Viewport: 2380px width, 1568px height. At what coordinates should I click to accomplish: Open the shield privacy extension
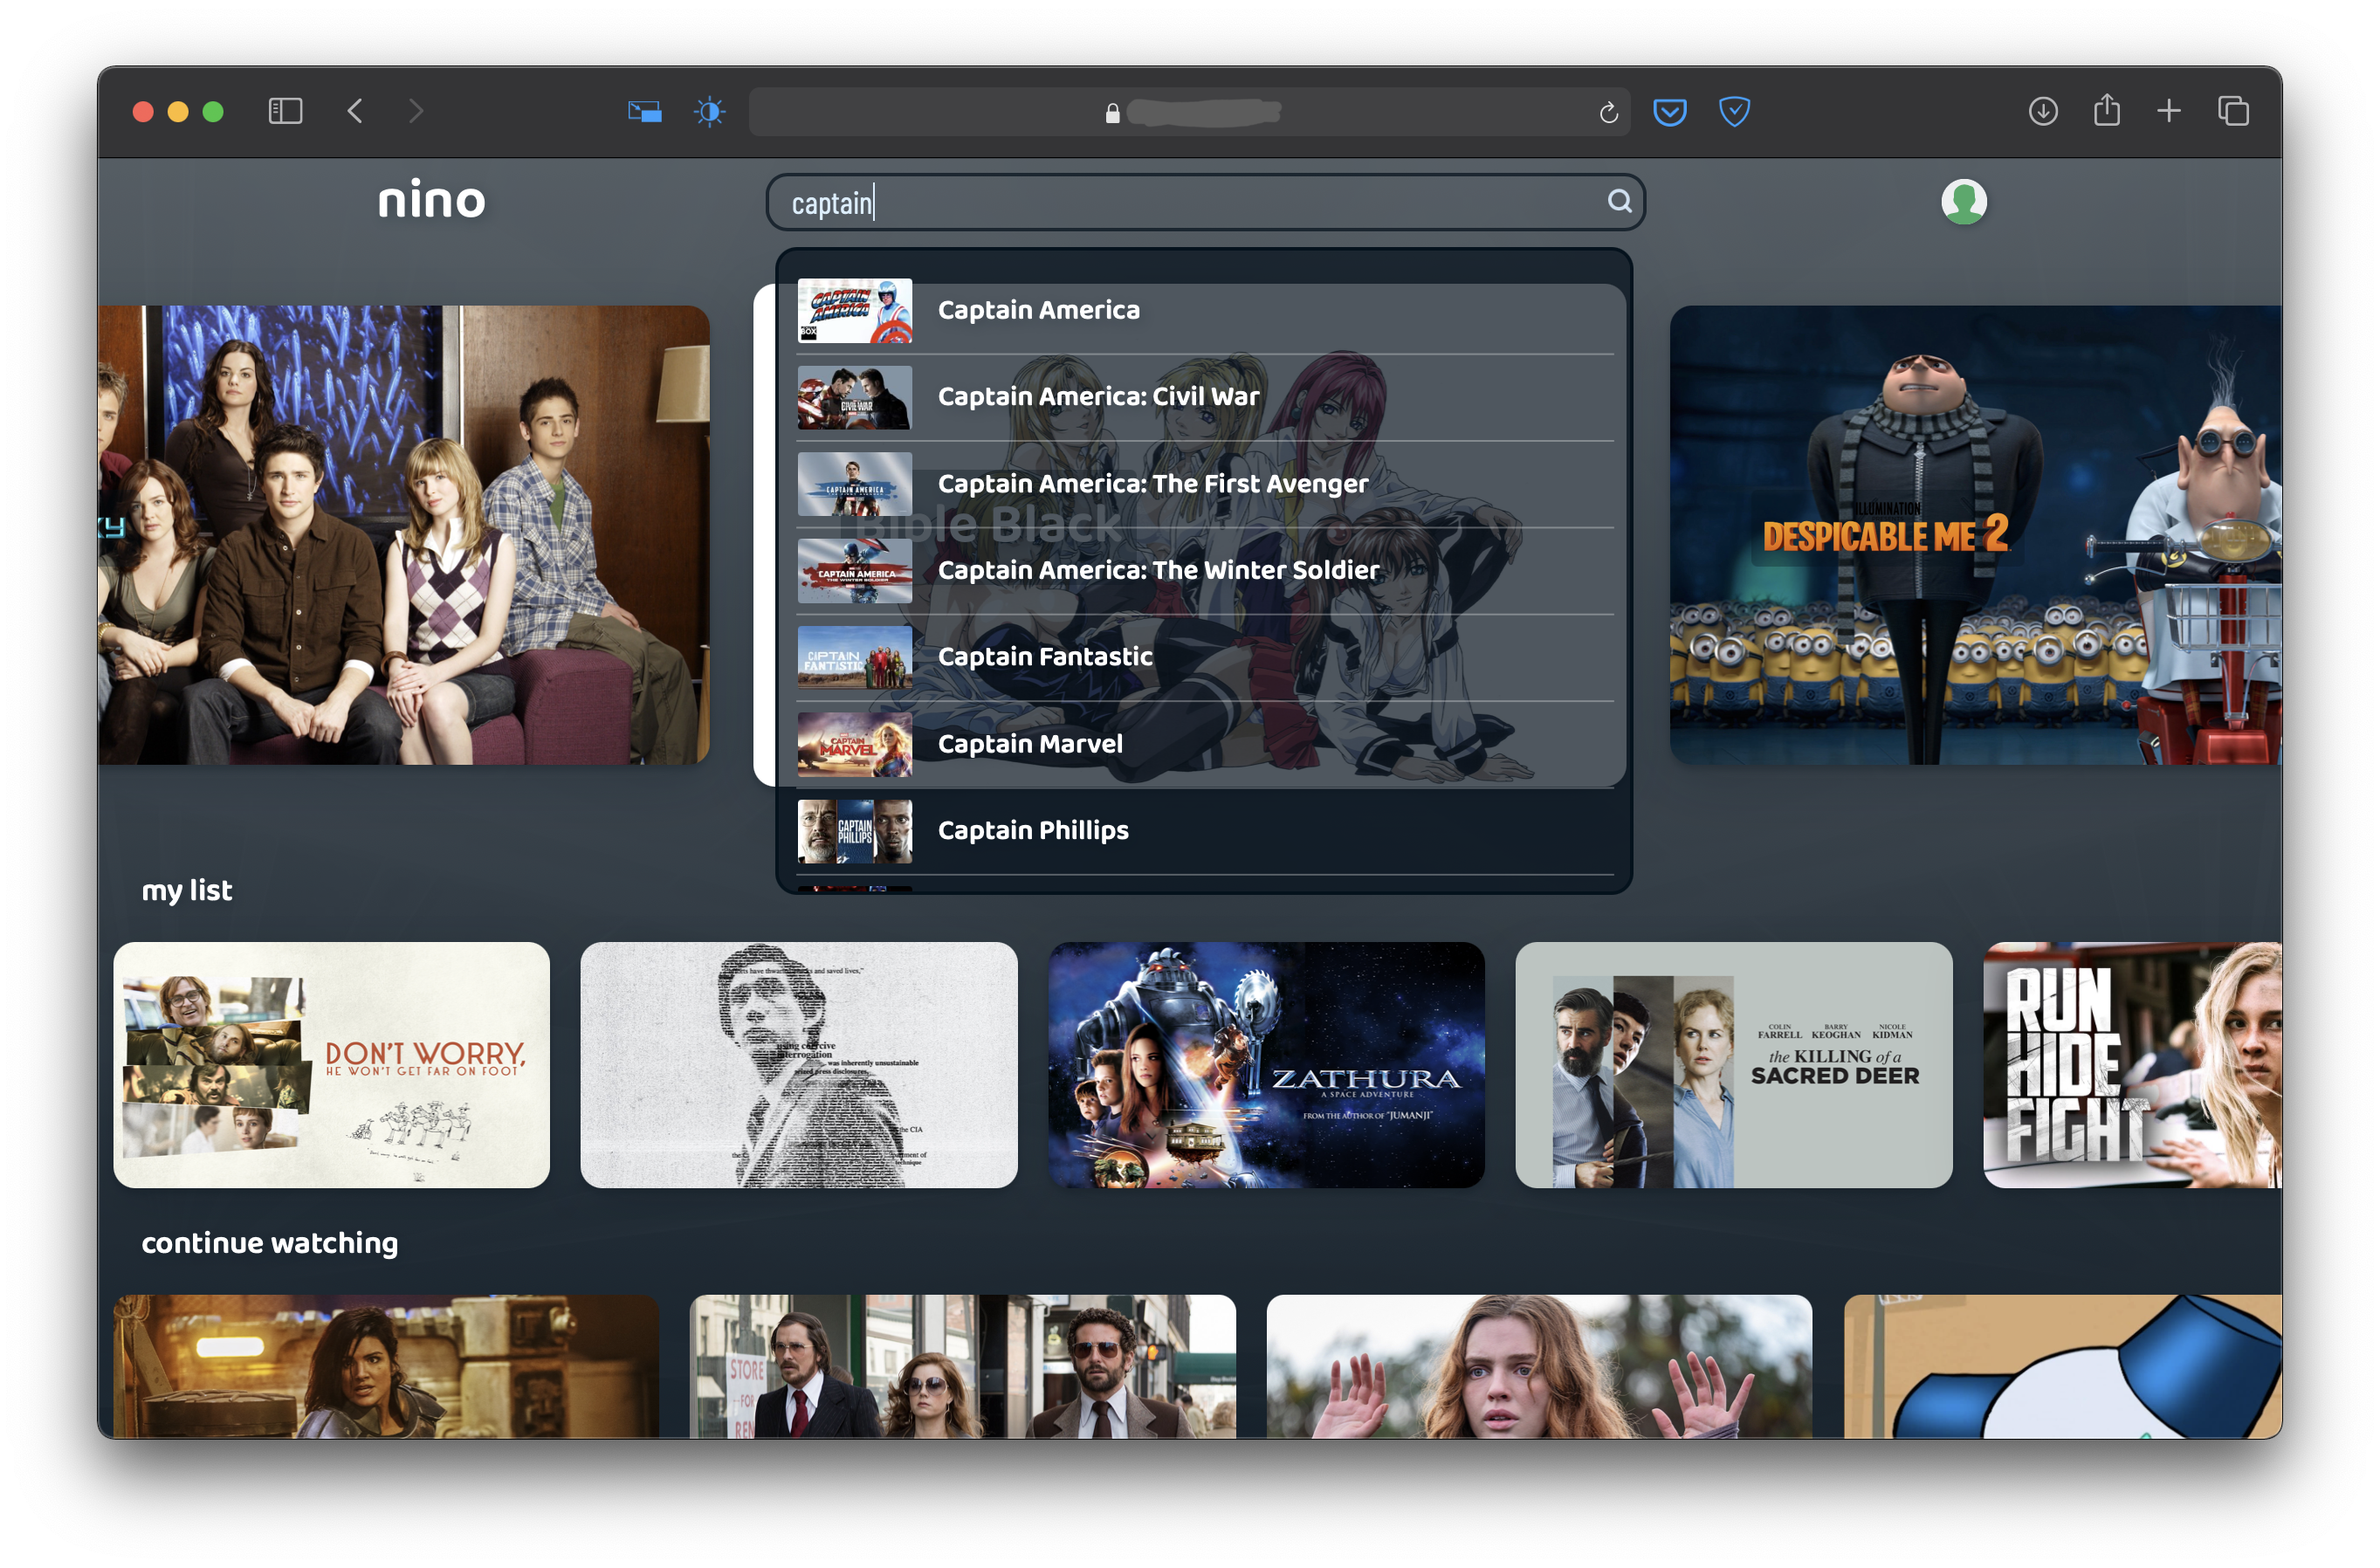(1733, 112)
